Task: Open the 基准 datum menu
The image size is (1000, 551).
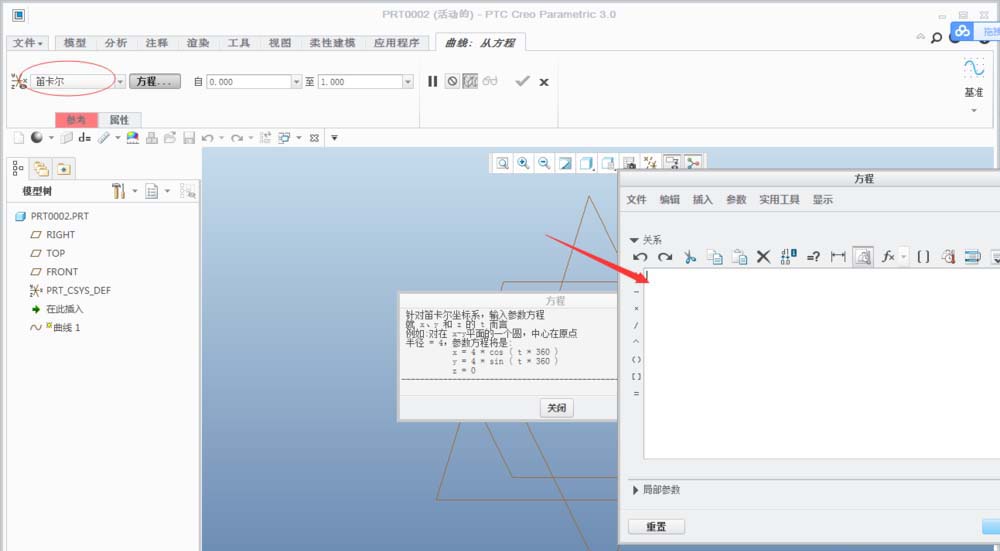Action: pyautogui.click(x=973, y=93)
